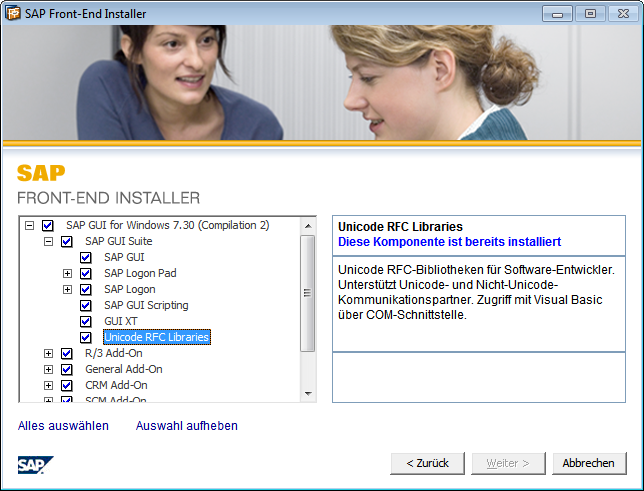The width and height of the screenshot is (644, 491).
Task: Uncheck SAP GUI for Windows 7.30 checkbox
Action: [48, 226]
